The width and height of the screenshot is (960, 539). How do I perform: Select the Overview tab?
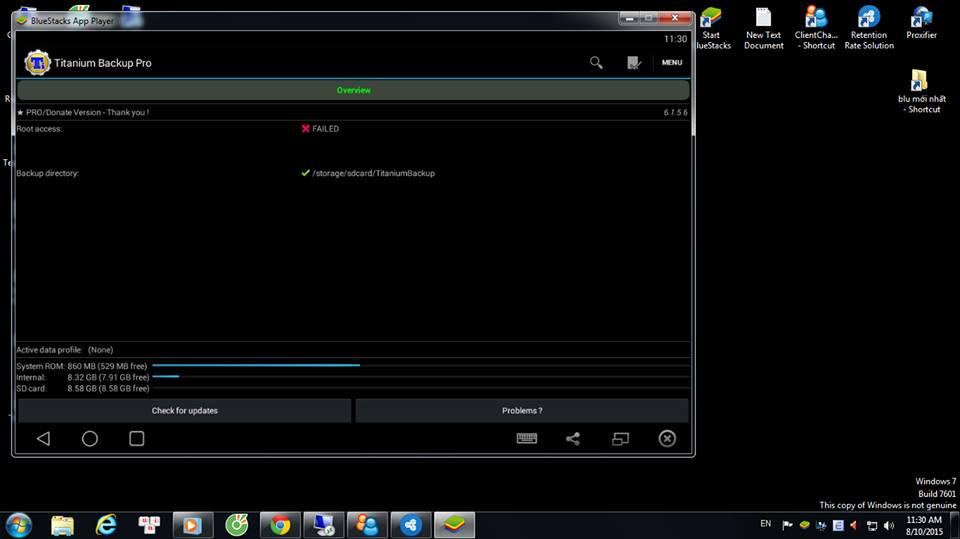click(353, 90)
